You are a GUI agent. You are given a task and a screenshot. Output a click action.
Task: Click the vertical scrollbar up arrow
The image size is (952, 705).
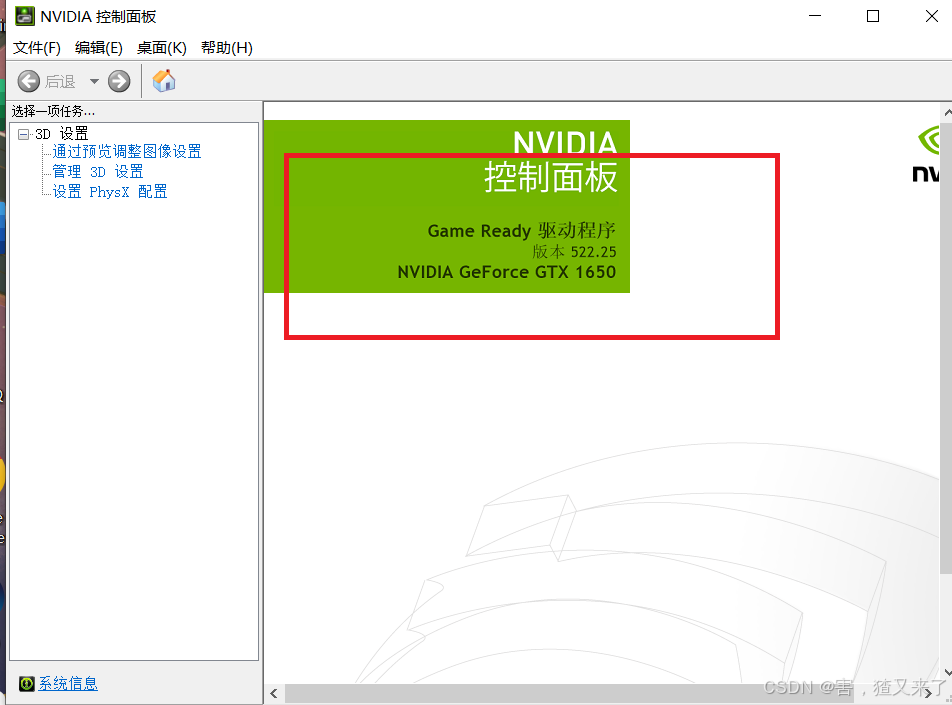pos(947,112)
